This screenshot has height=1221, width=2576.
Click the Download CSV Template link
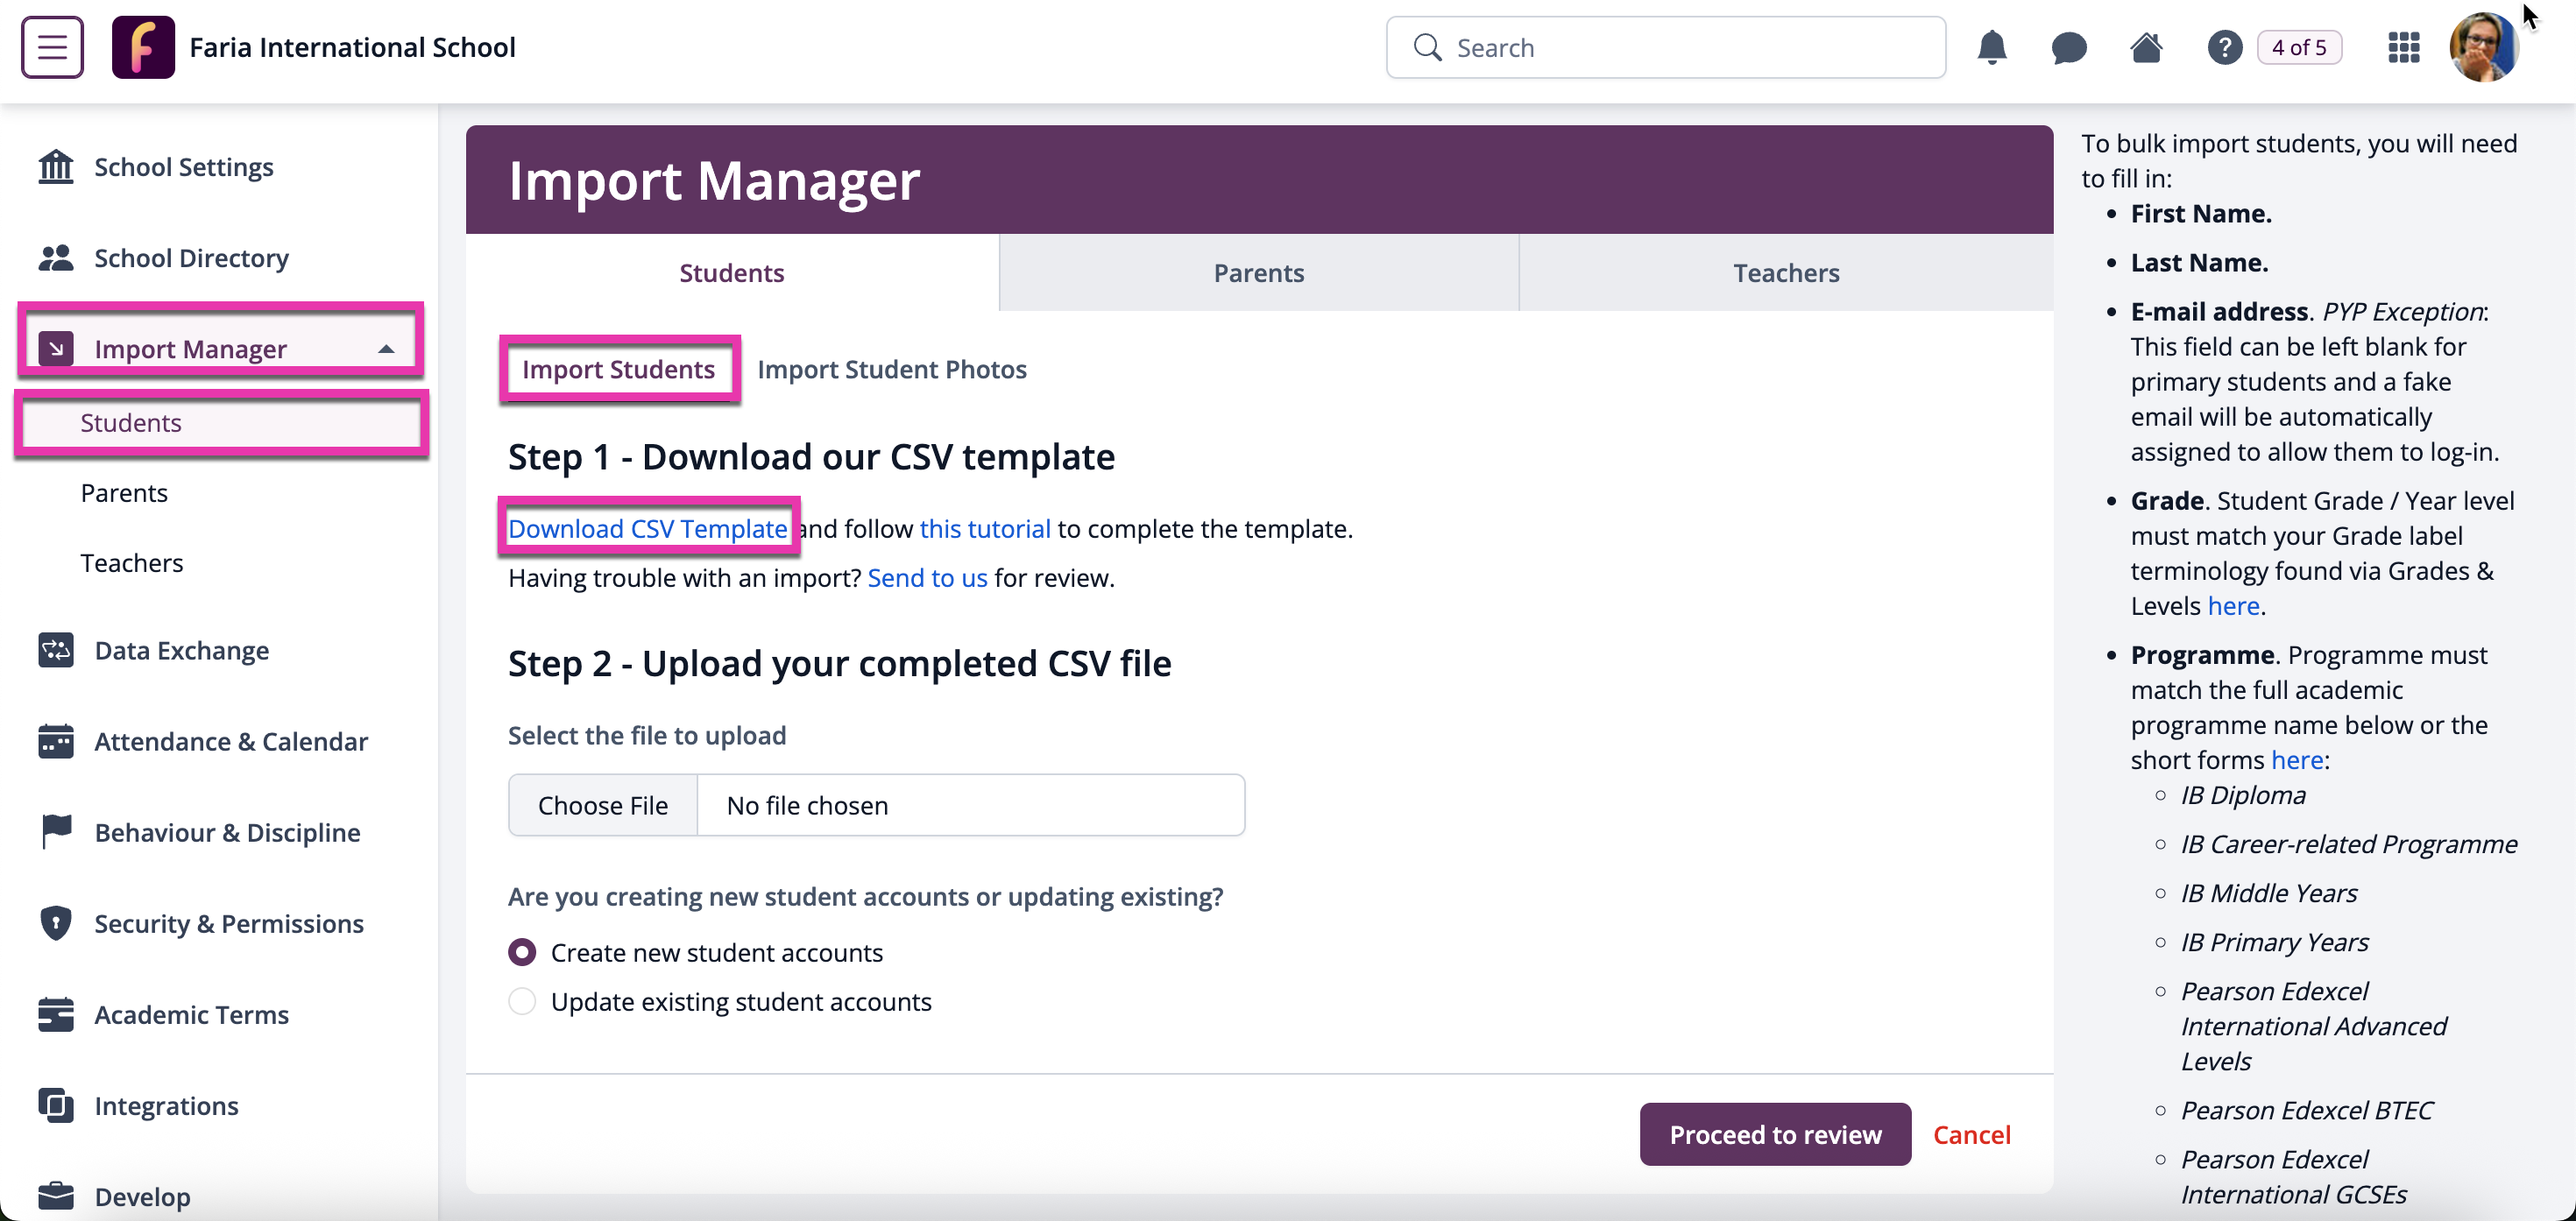point(647,528)
